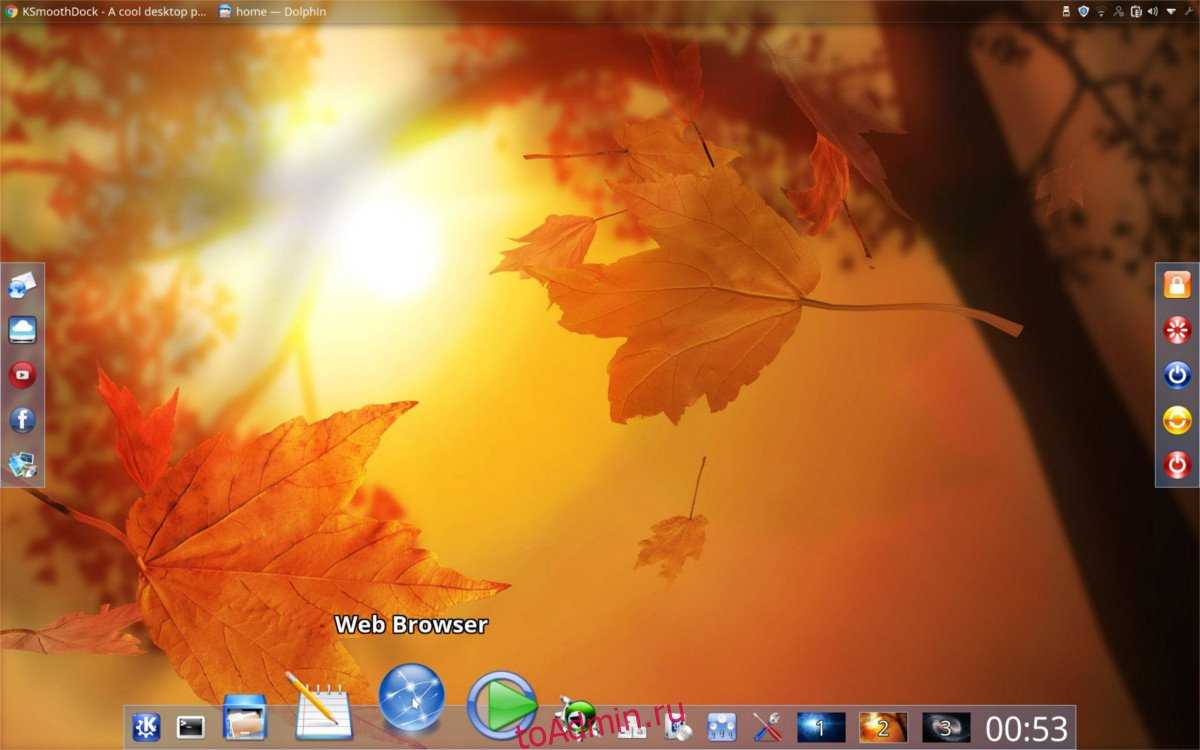
Task: Launch the notepad text editor icon
Action: tap(318, 708)
